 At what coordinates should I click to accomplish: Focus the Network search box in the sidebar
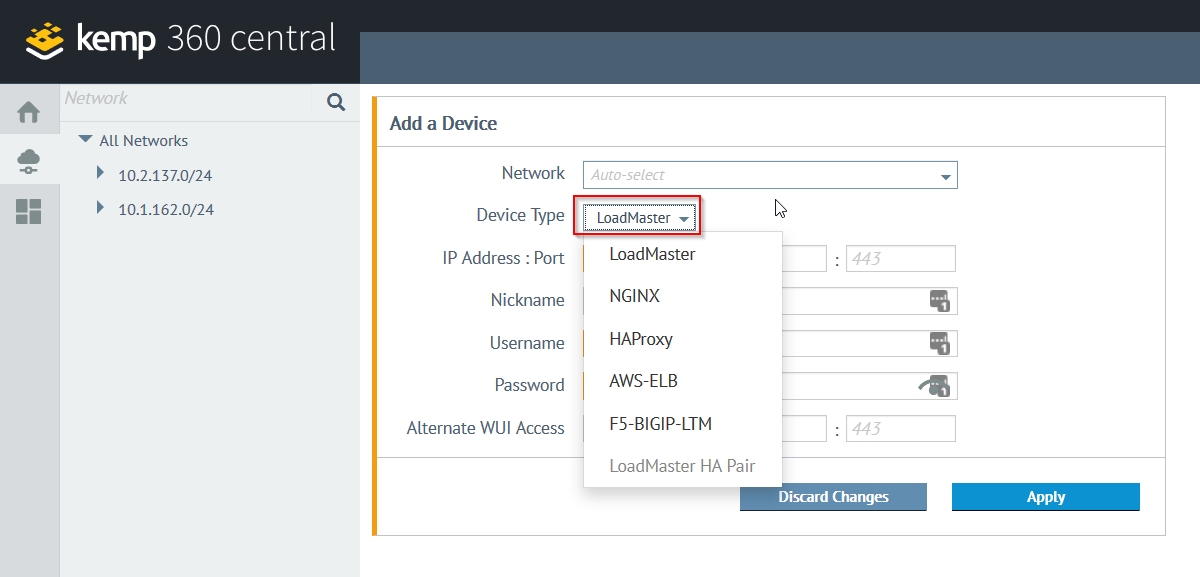(x=187, y=99)
